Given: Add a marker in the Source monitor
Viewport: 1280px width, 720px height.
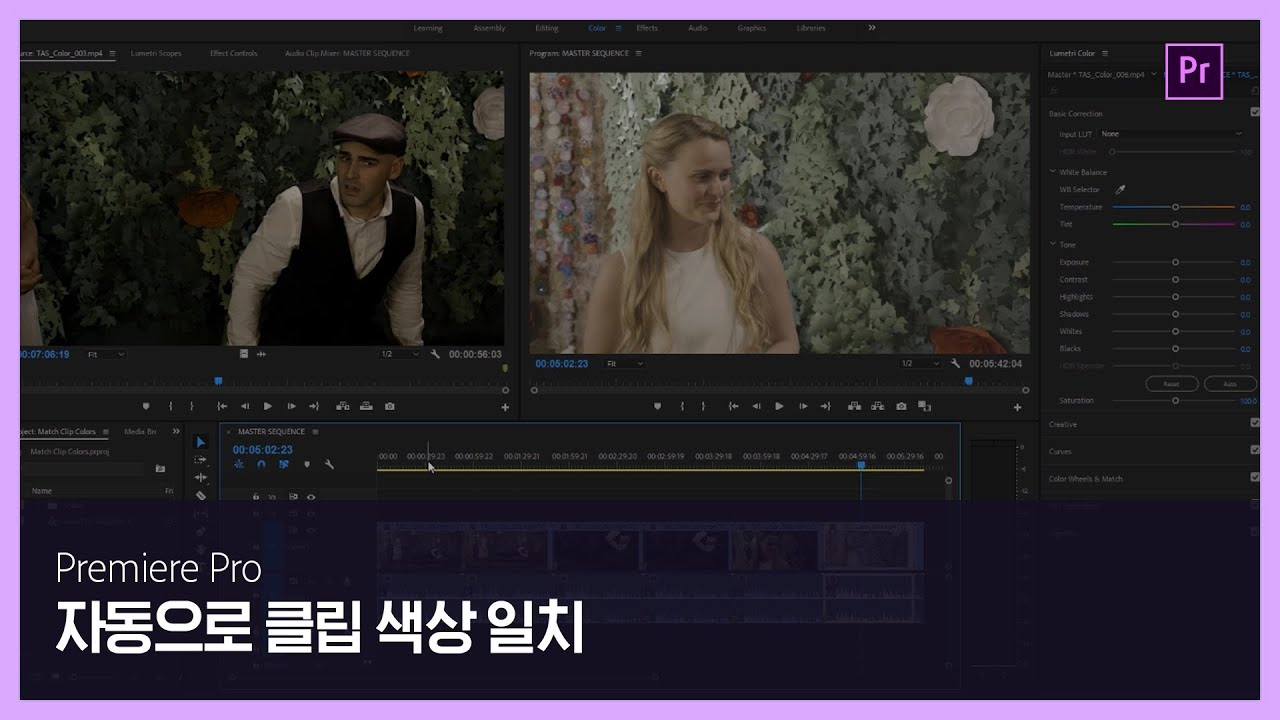Looking at the screenshot, I should [146, 406].
